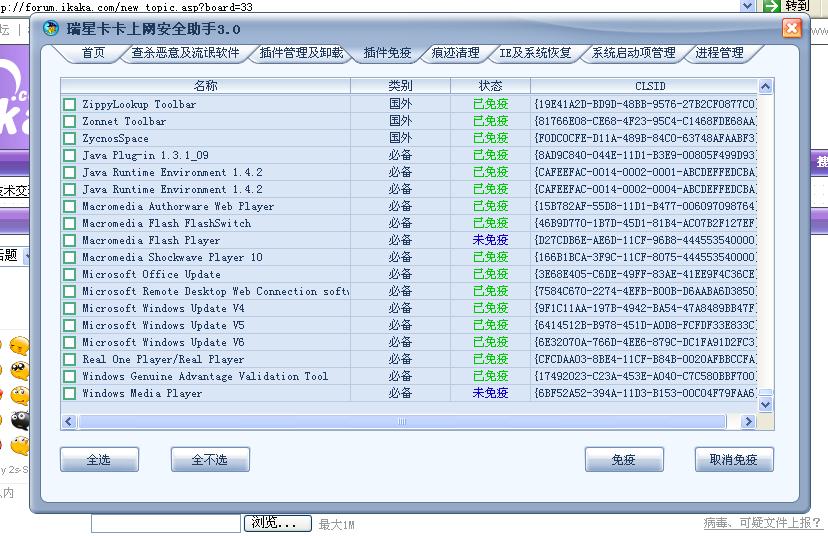Tick the ZycnosSpace checkbox
The image size is (828, 536).
69,138
